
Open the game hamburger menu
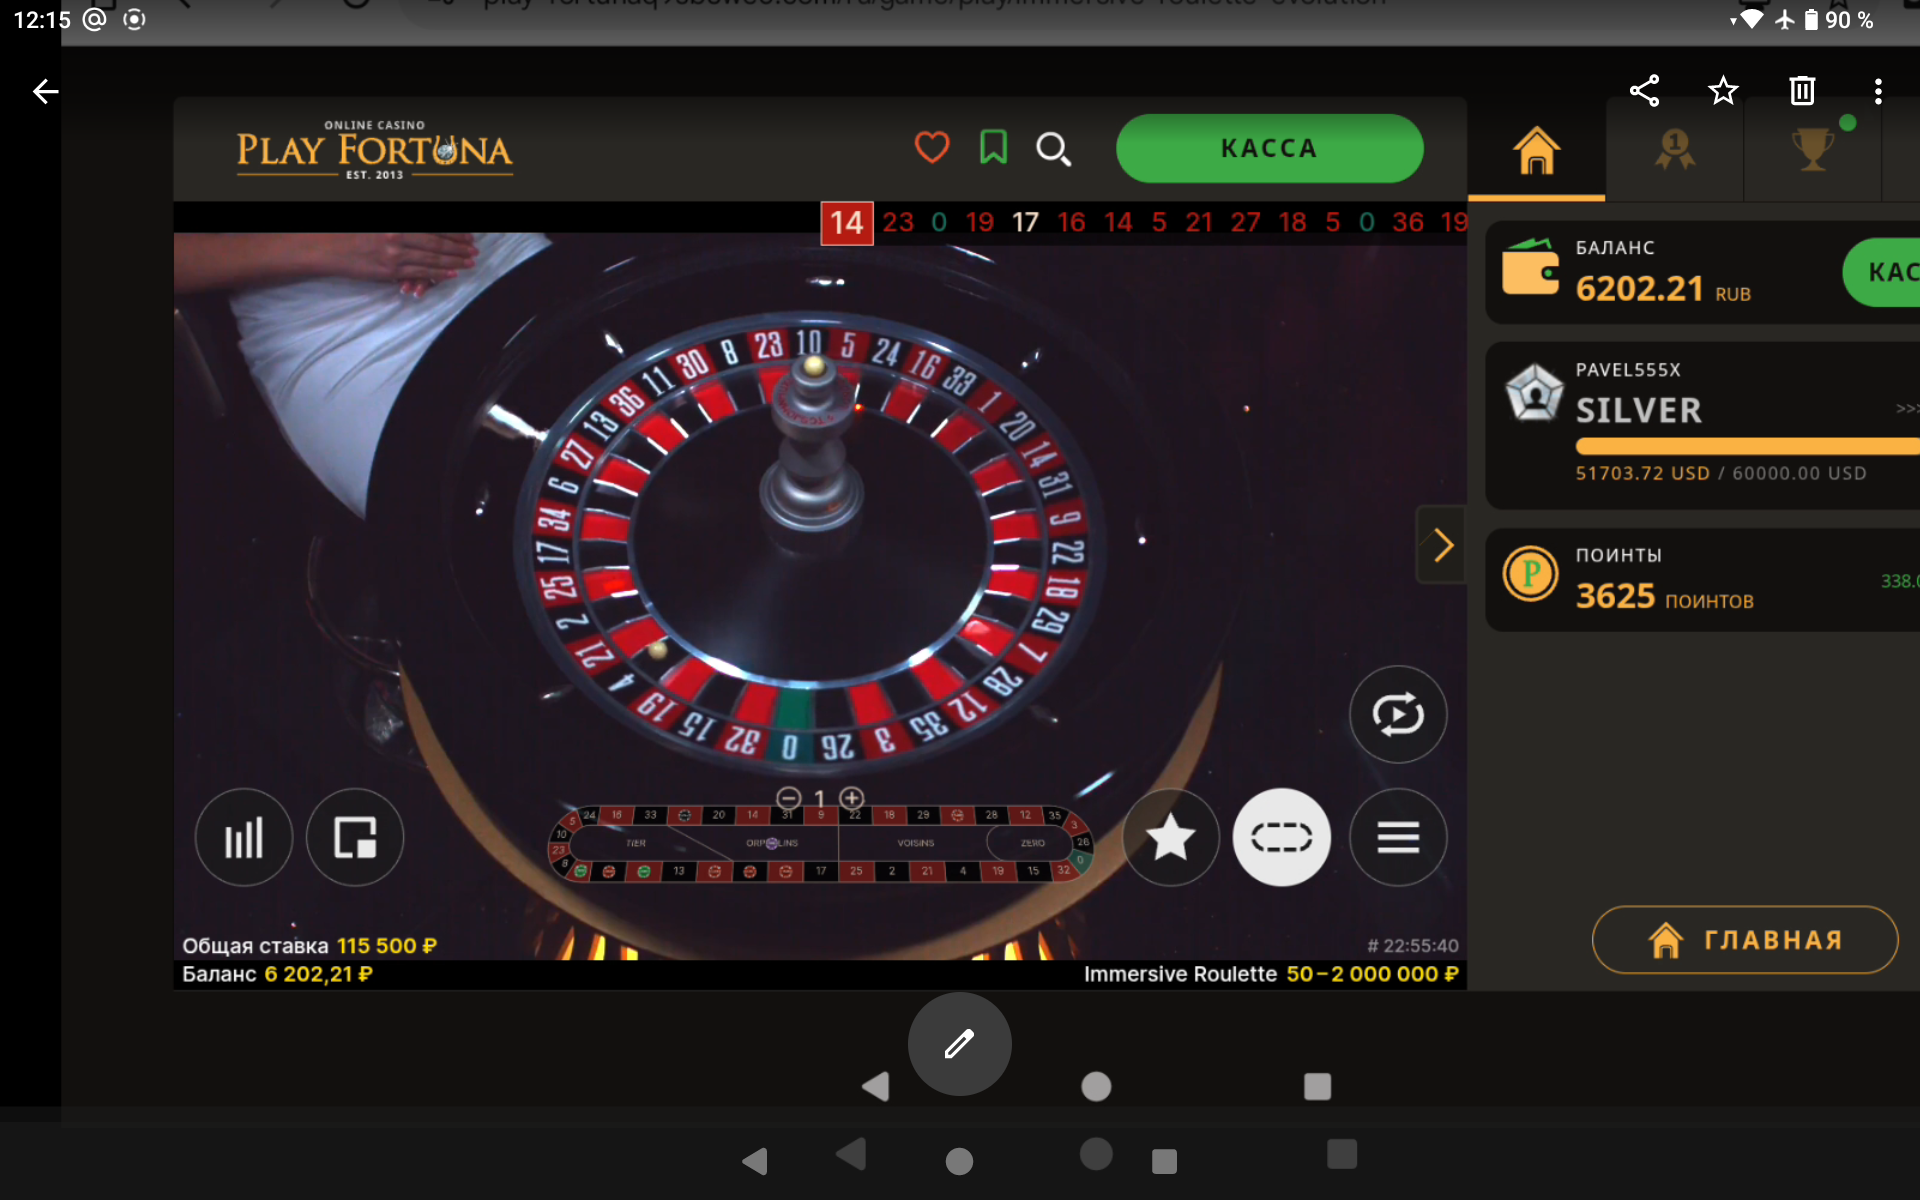coord(1398,838)
